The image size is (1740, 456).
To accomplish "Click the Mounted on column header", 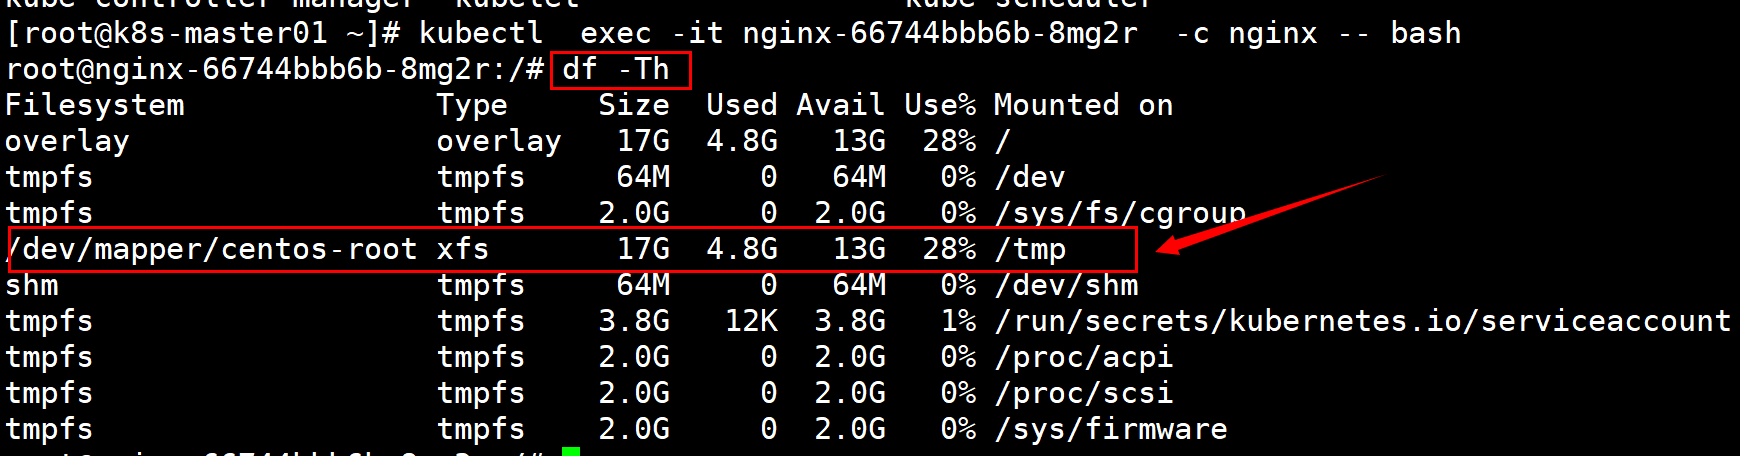I will tap(1083, 105).
